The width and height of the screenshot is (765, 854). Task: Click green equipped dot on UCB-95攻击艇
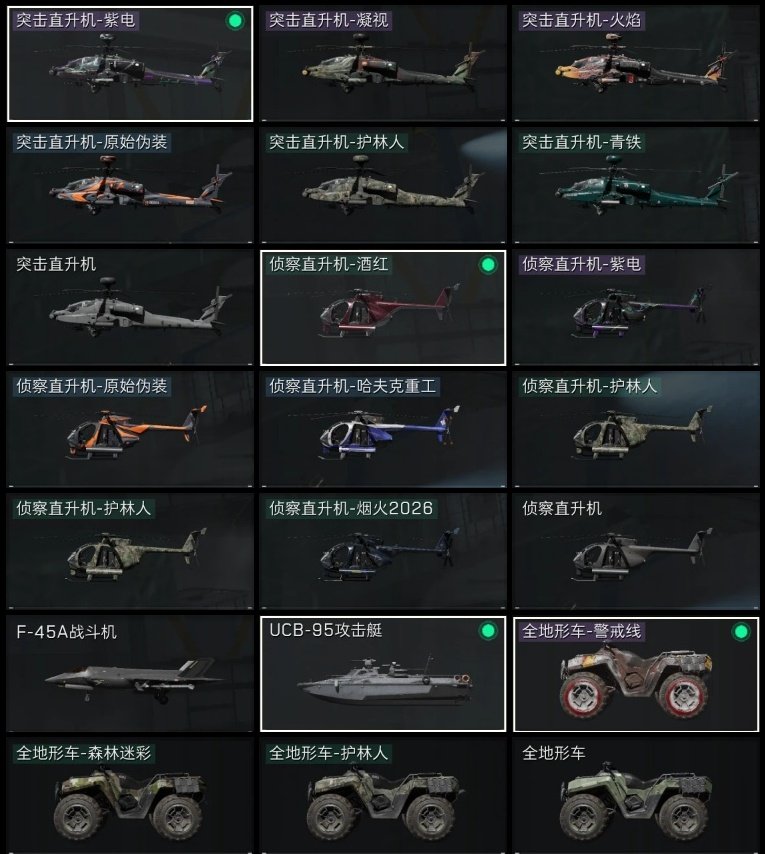488,631
